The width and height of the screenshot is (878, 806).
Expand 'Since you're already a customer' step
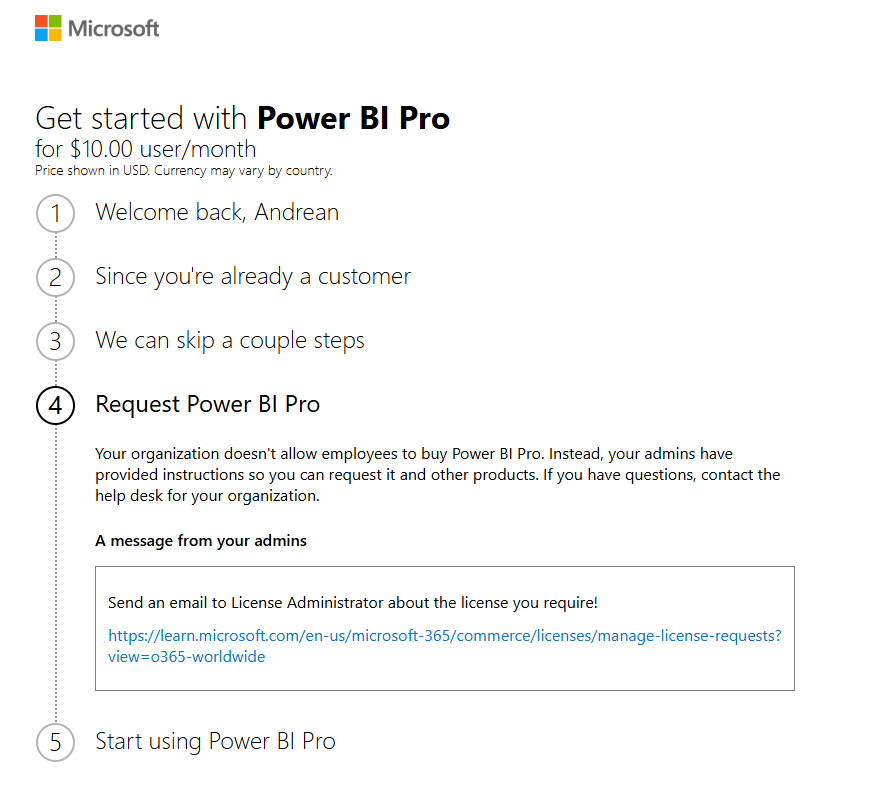[253, 276]
